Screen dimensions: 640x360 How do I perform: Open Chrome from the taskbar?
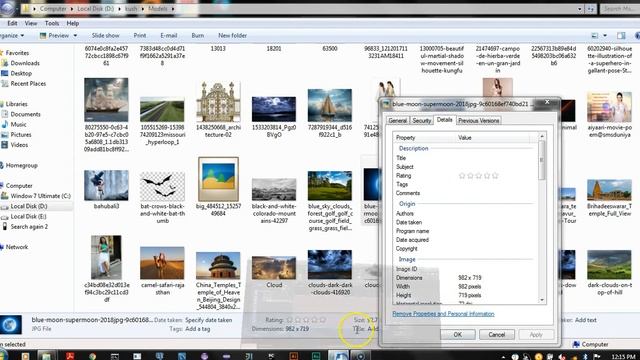click(x=92, y=356)
